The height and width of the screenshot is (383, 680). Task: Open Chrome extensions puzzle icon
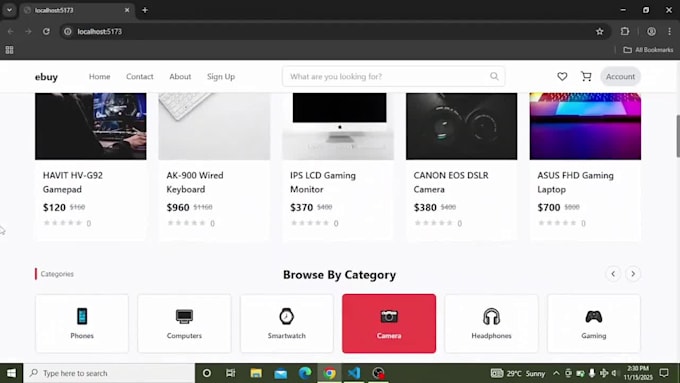click(624, 31)
